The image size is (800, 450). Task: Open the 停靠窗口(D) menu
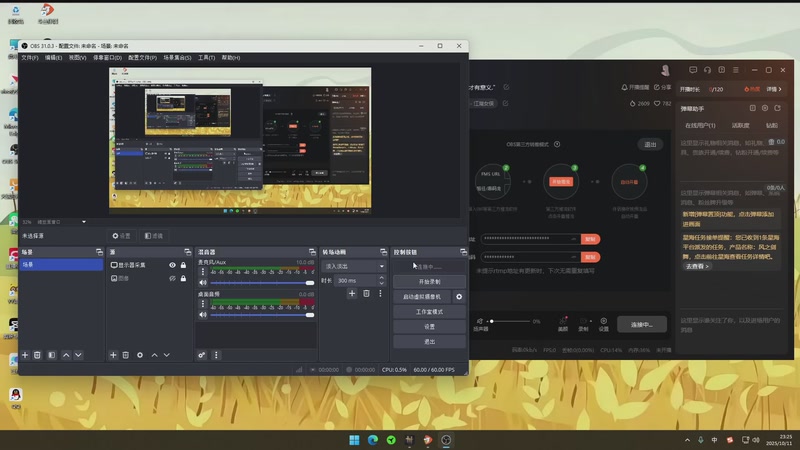click(x=107, y=58)
